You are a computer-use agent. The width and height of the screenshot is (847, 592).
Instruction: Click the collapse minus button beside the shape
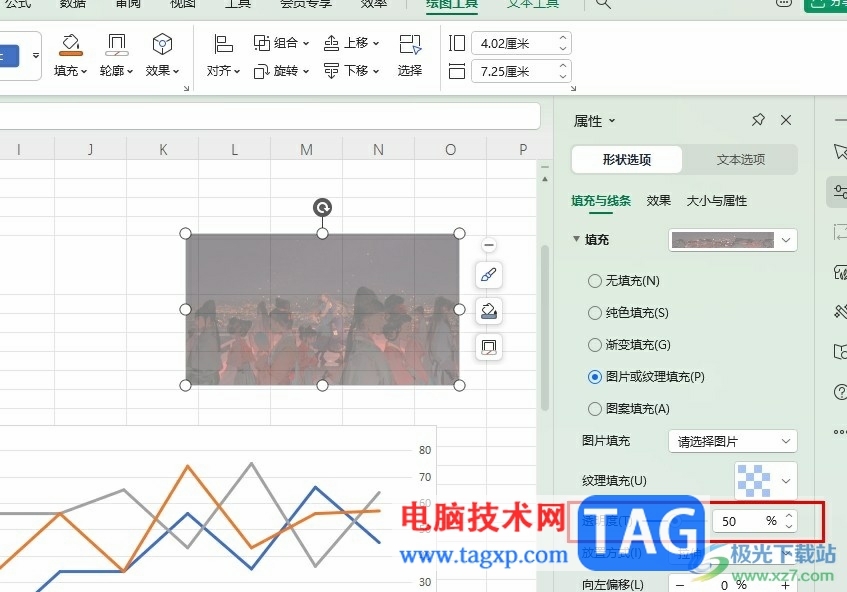(x=489, y=245)
